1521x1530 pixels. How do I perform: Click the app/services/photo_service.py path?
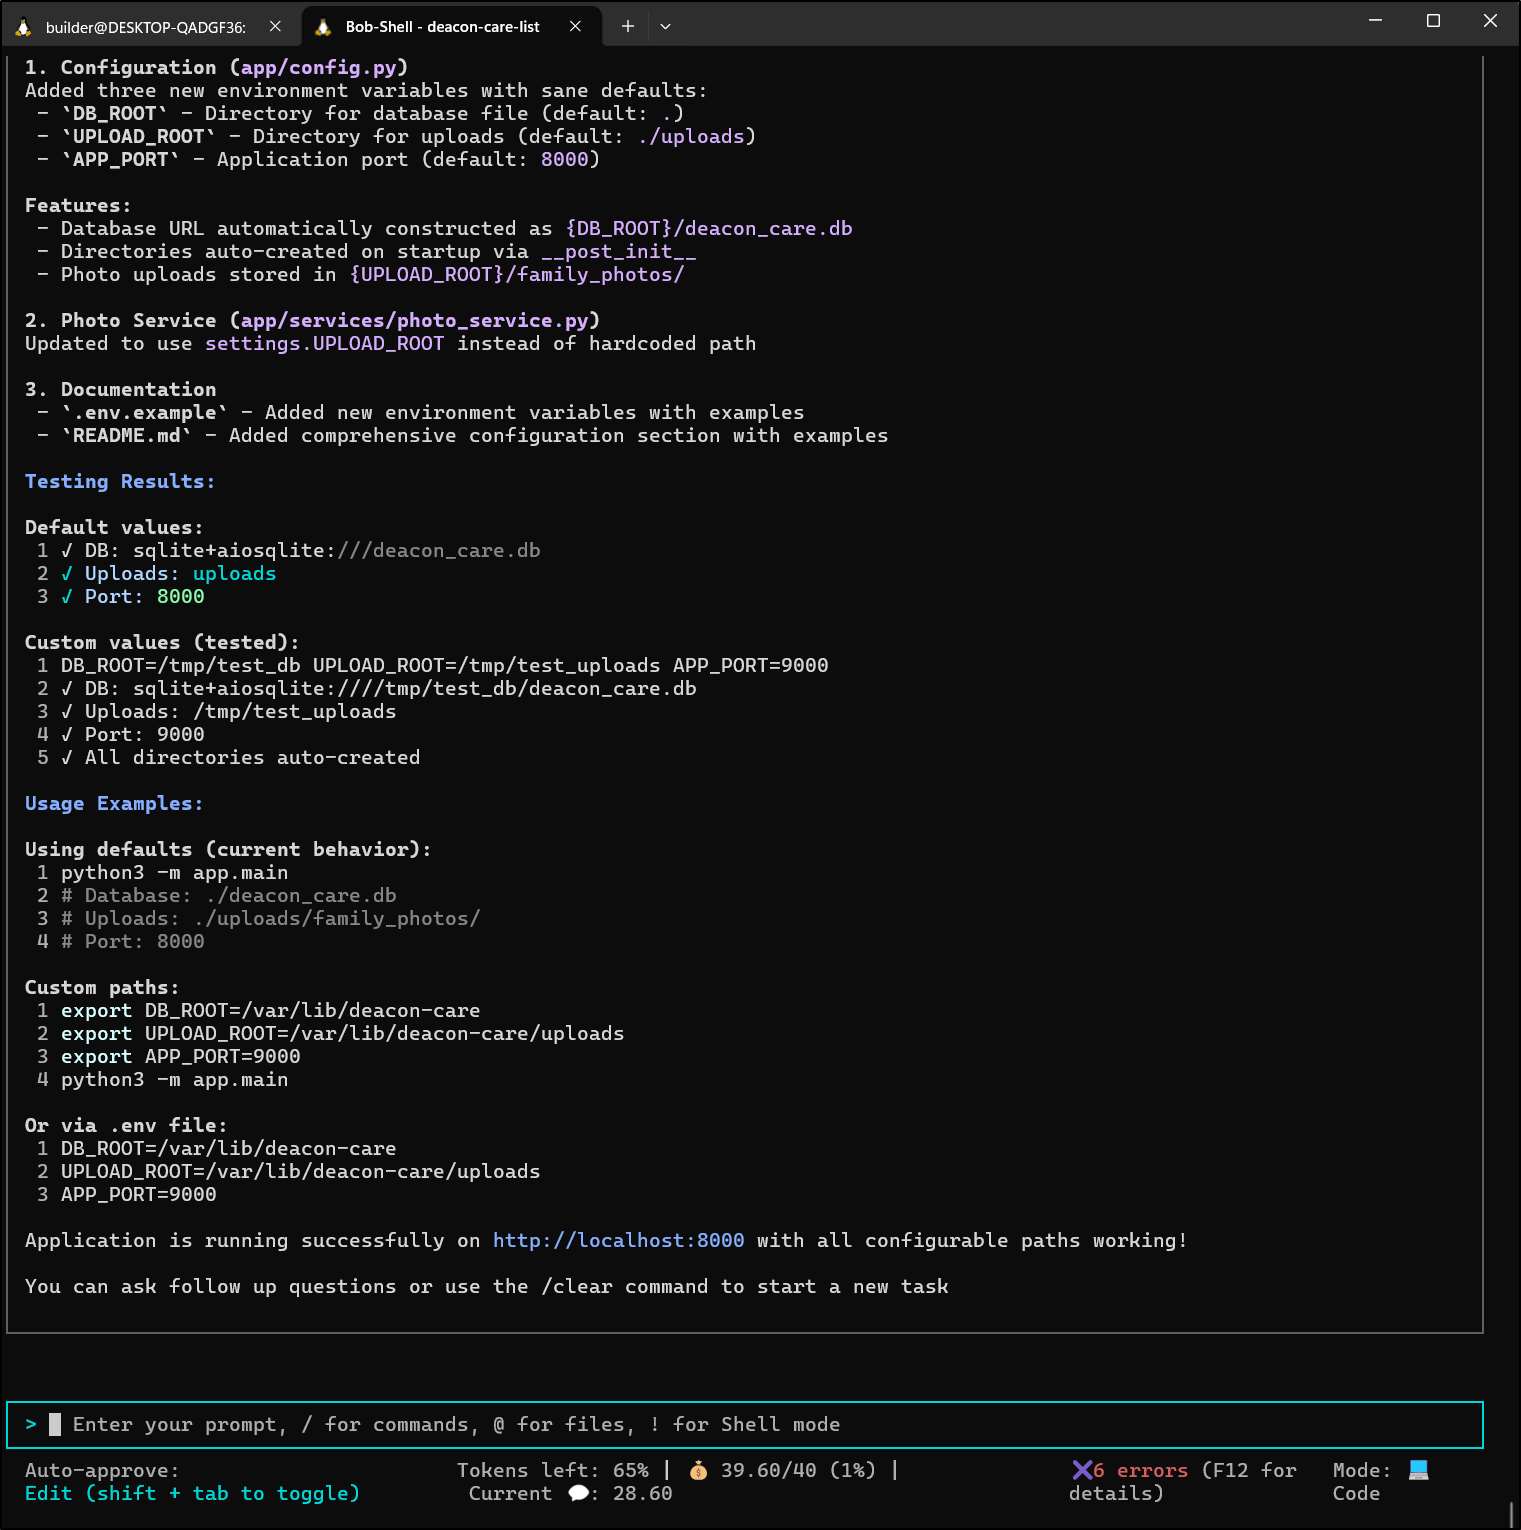tap(415, 320)
